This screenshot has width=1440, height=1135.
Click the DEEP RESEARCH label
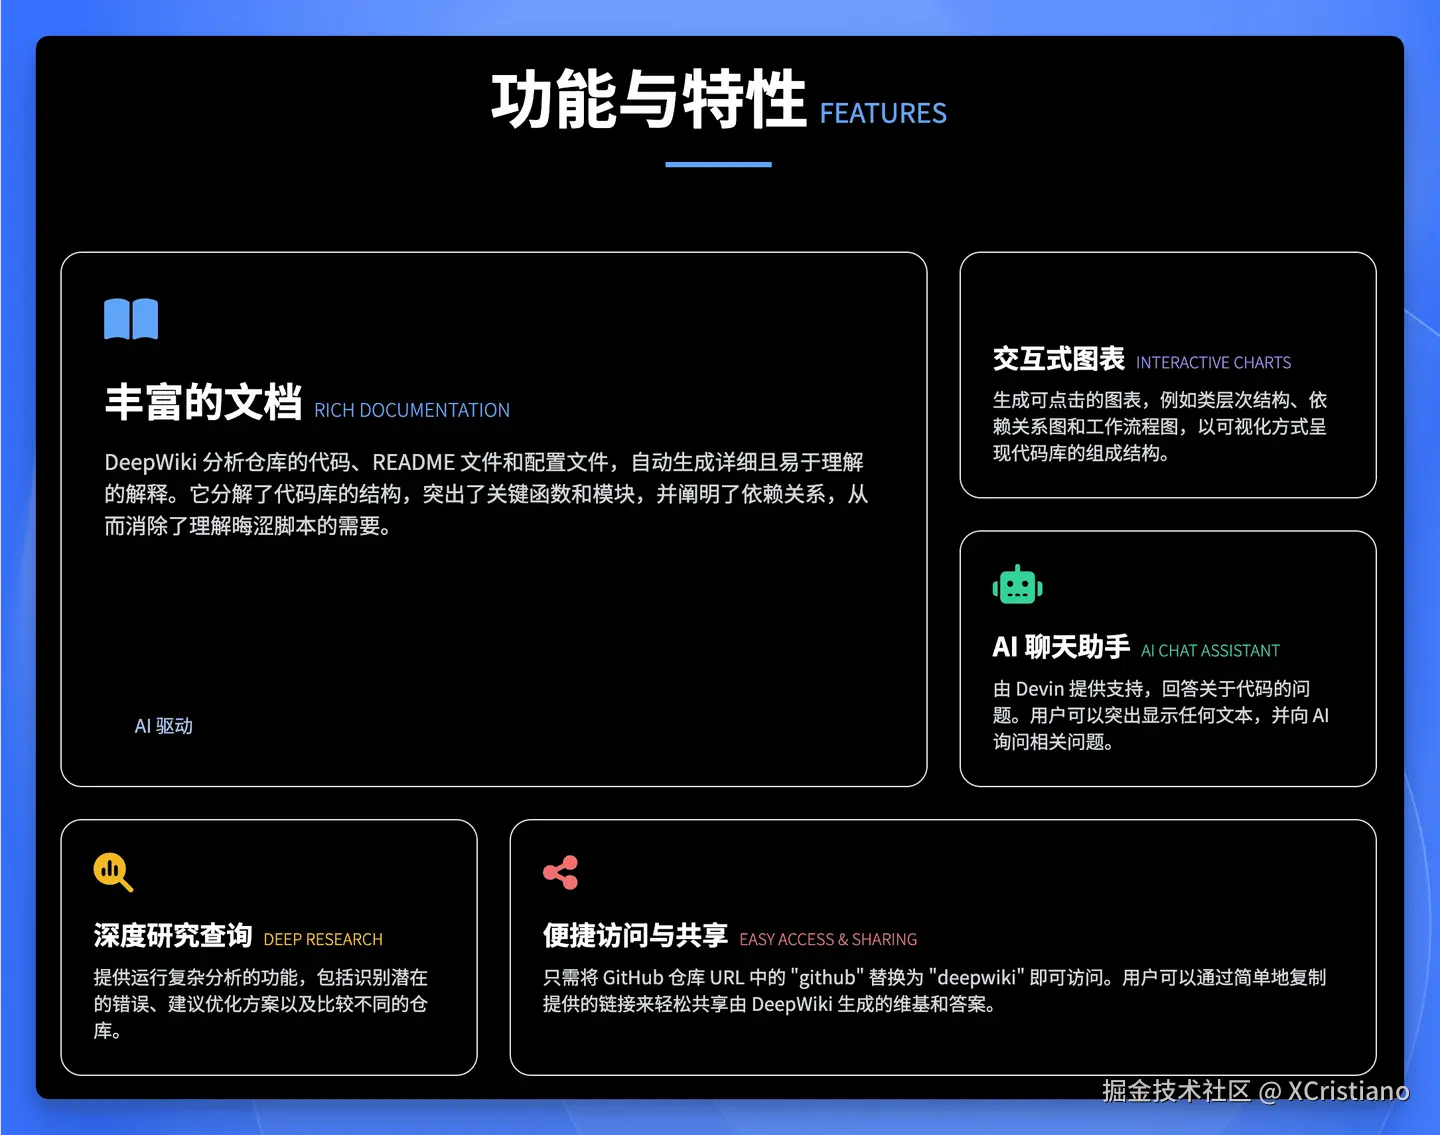[x=323, y=940]
